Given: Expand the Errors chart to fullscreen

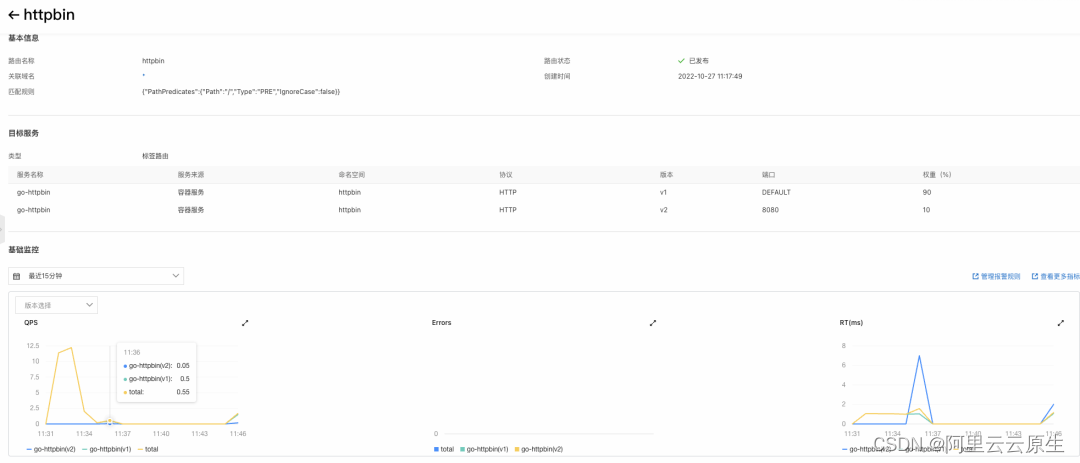Looking at the screenshot, I should point(653,322).
